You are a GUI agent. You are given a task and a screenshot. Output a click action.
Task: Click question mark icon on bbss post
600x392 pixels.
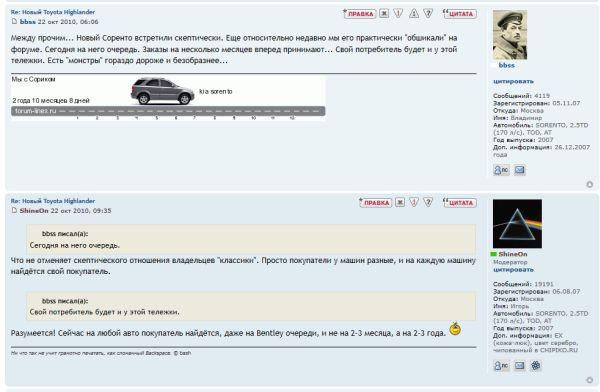(x=428, y=13)
